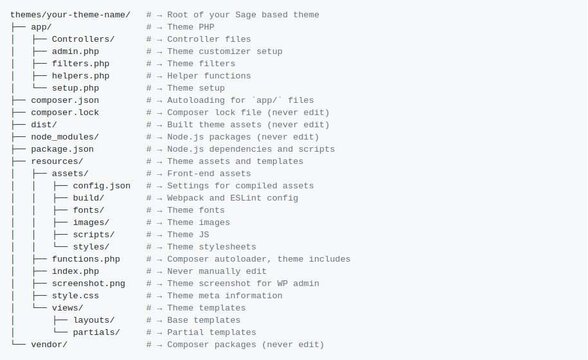Image resolution: width=588 pixels, height=360 pixels.
Task: Select setup.php in the tree
Action: 75,88
